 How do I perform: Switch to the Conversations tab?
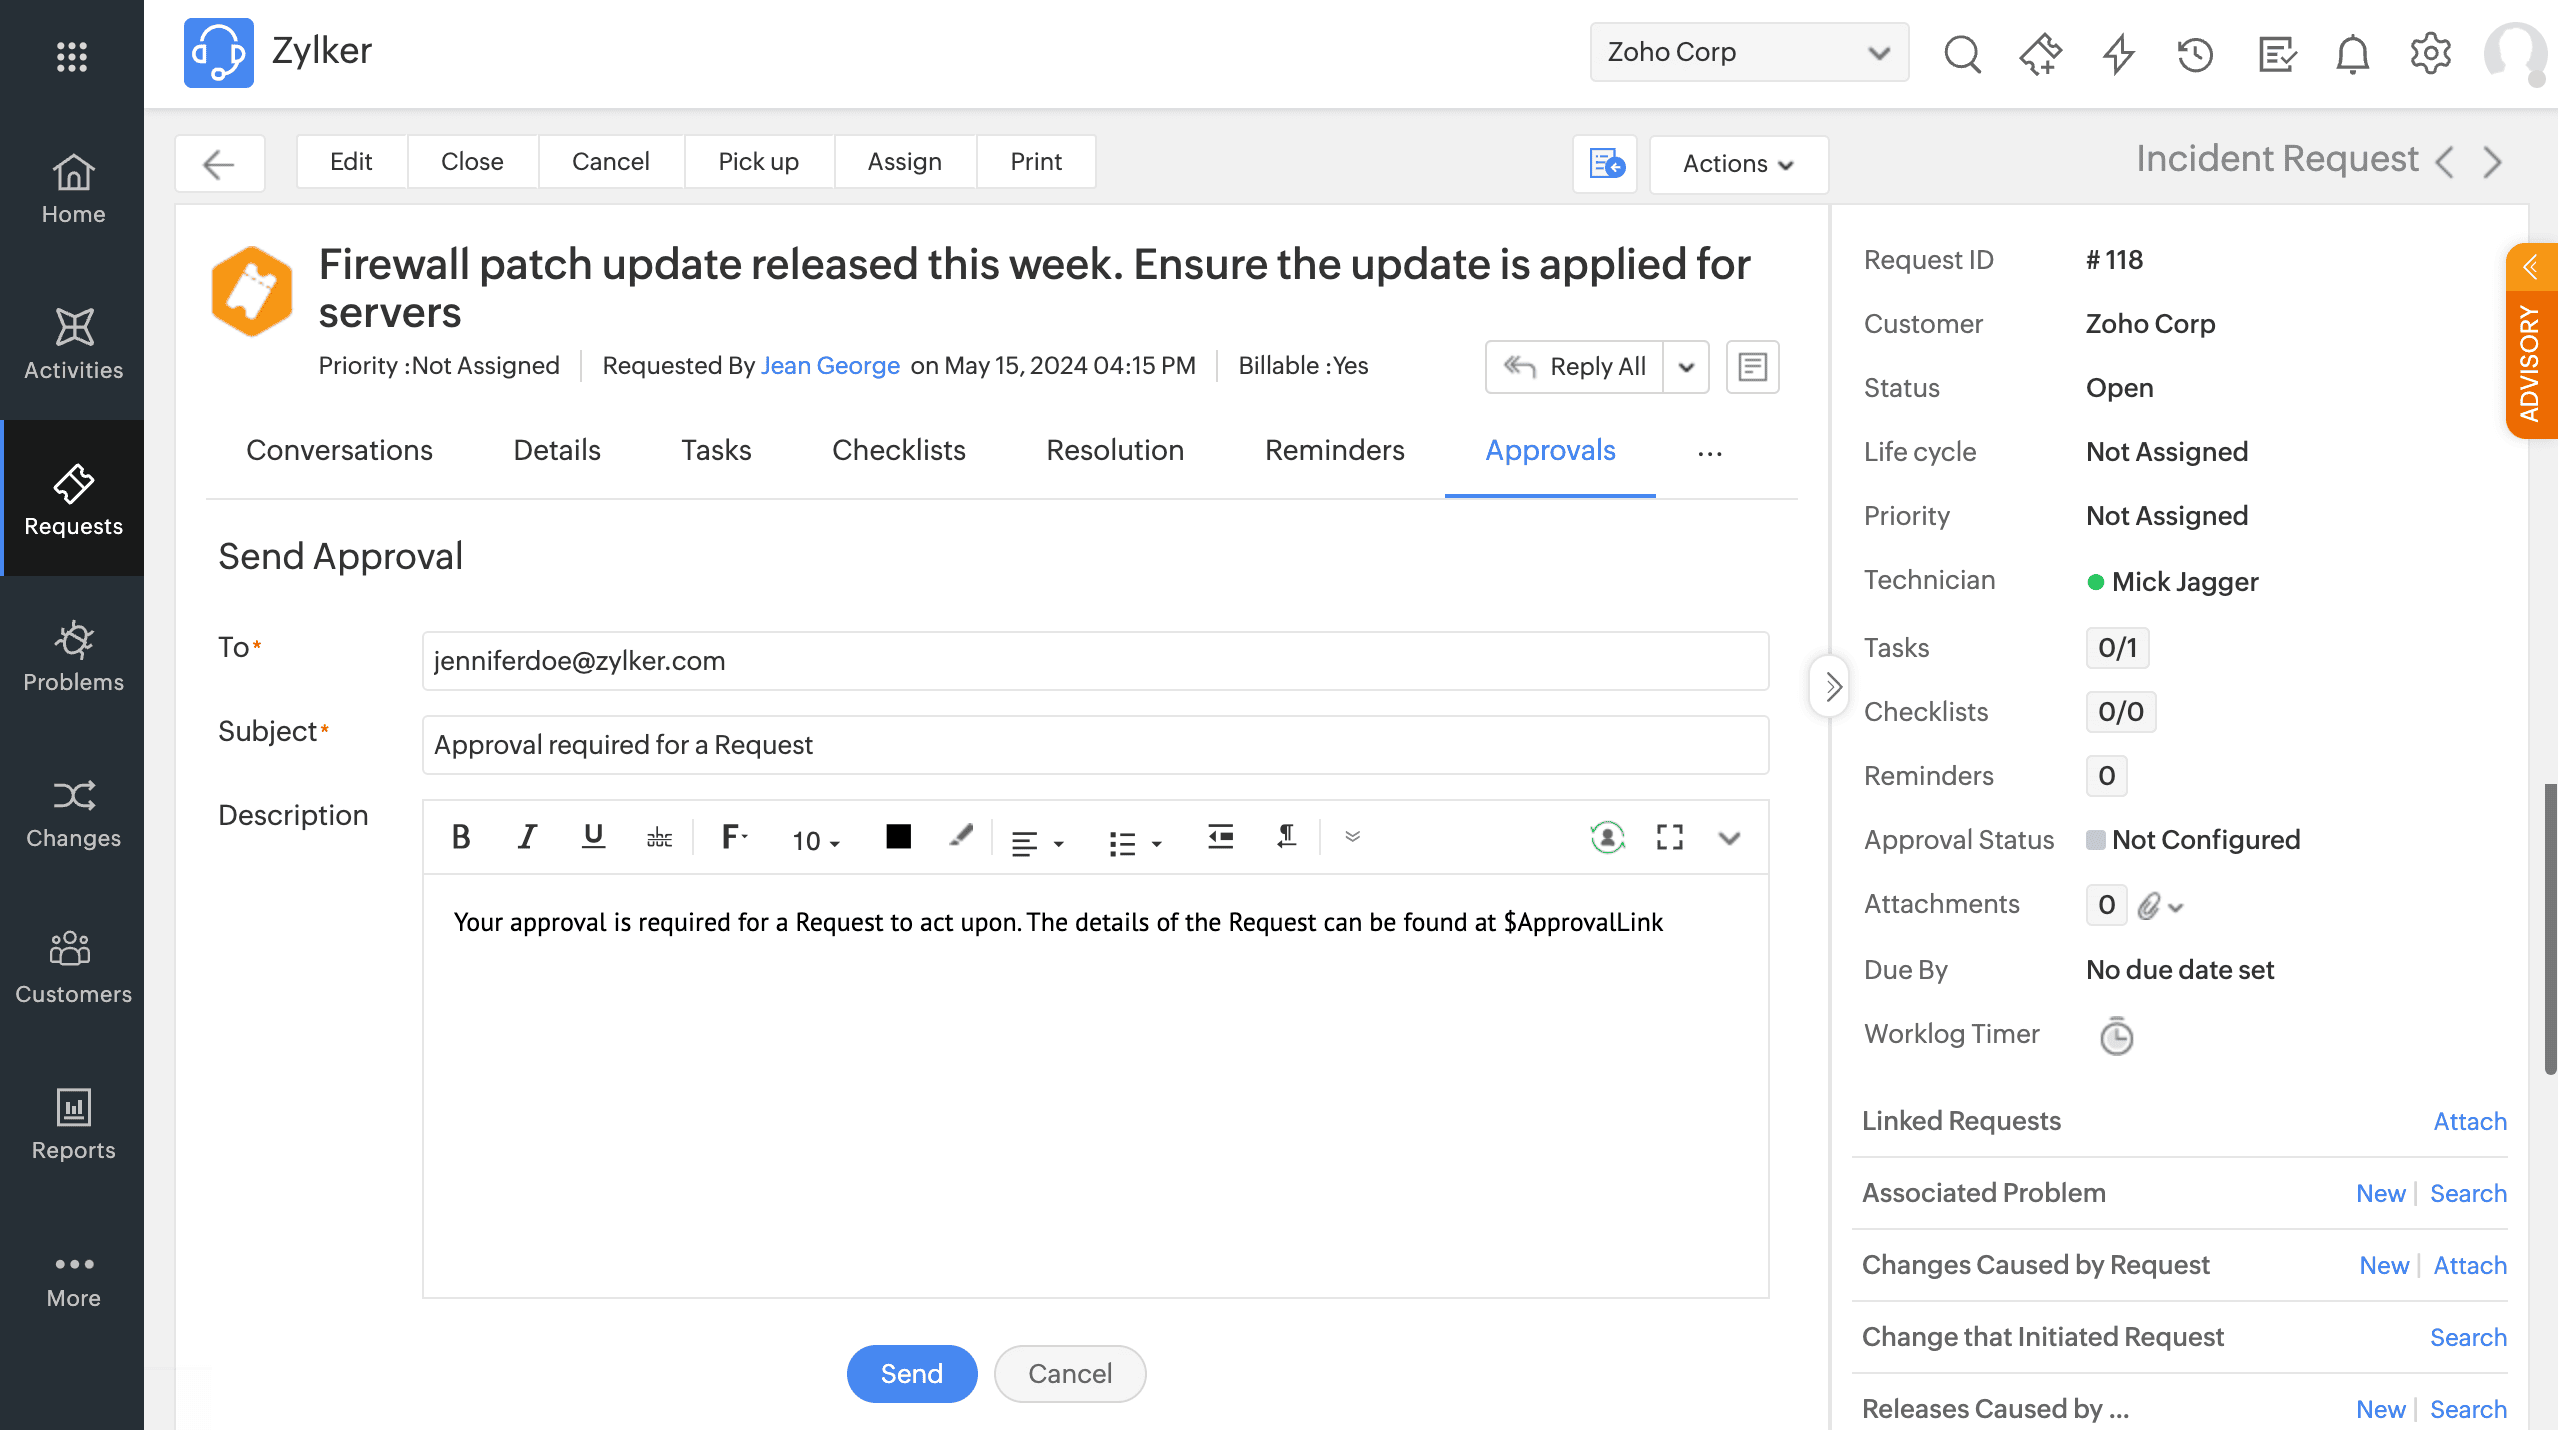(x=339, y=450)
